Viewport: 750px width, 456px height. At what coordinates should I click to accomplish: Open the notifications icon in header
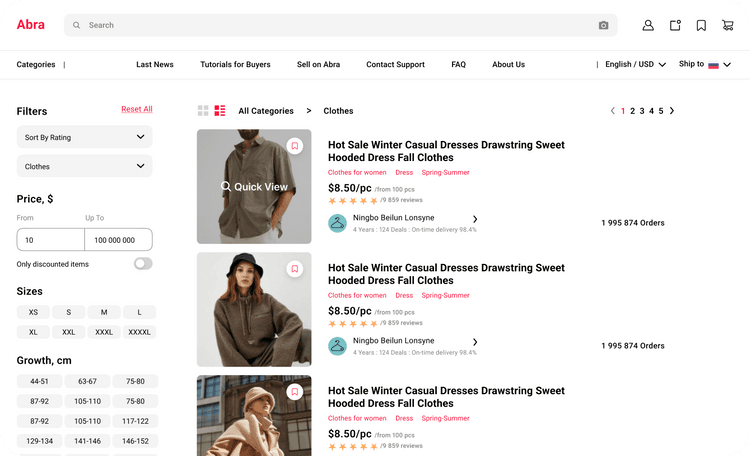point(675,25)
